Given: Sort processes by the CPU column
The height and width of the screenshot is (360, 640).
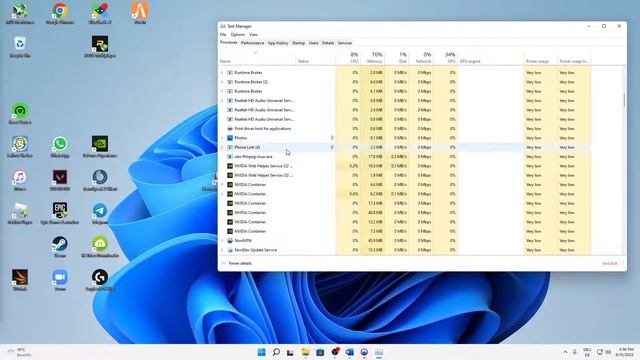Looking at the screenshot, I should click(x=348, y=57).
